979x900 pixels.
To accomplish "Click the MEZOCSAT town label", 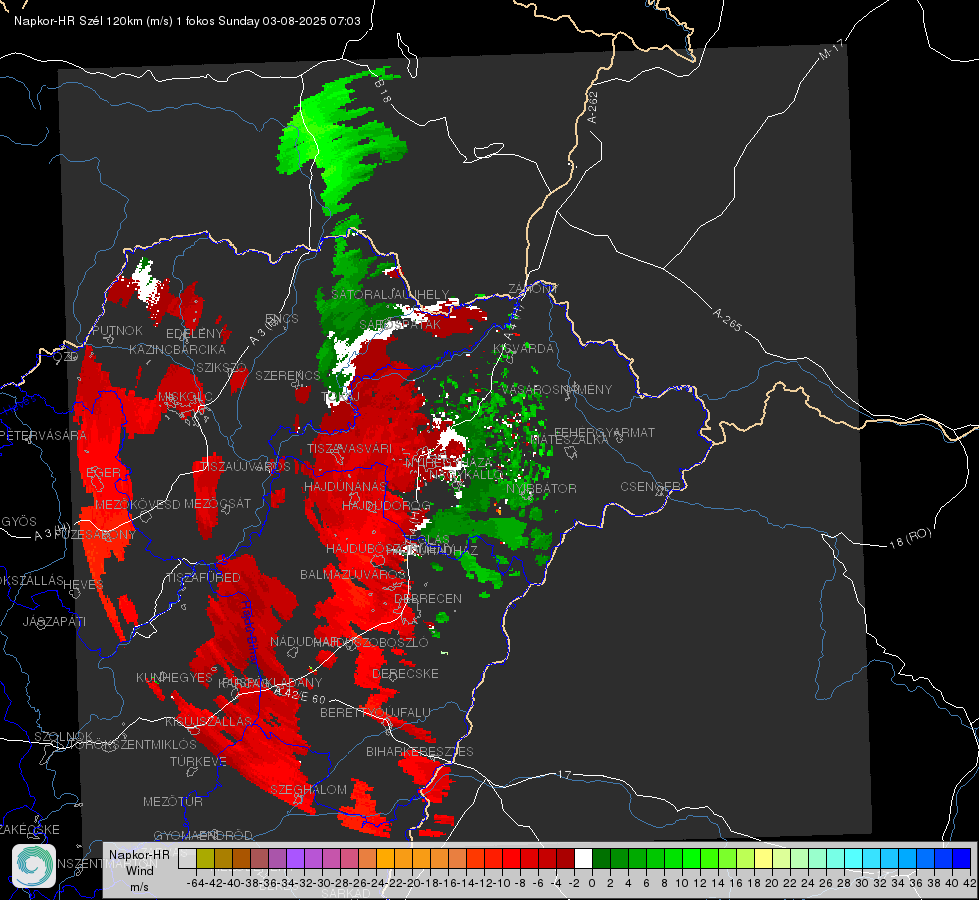I will pyautogui.click(x=217, y=503).
